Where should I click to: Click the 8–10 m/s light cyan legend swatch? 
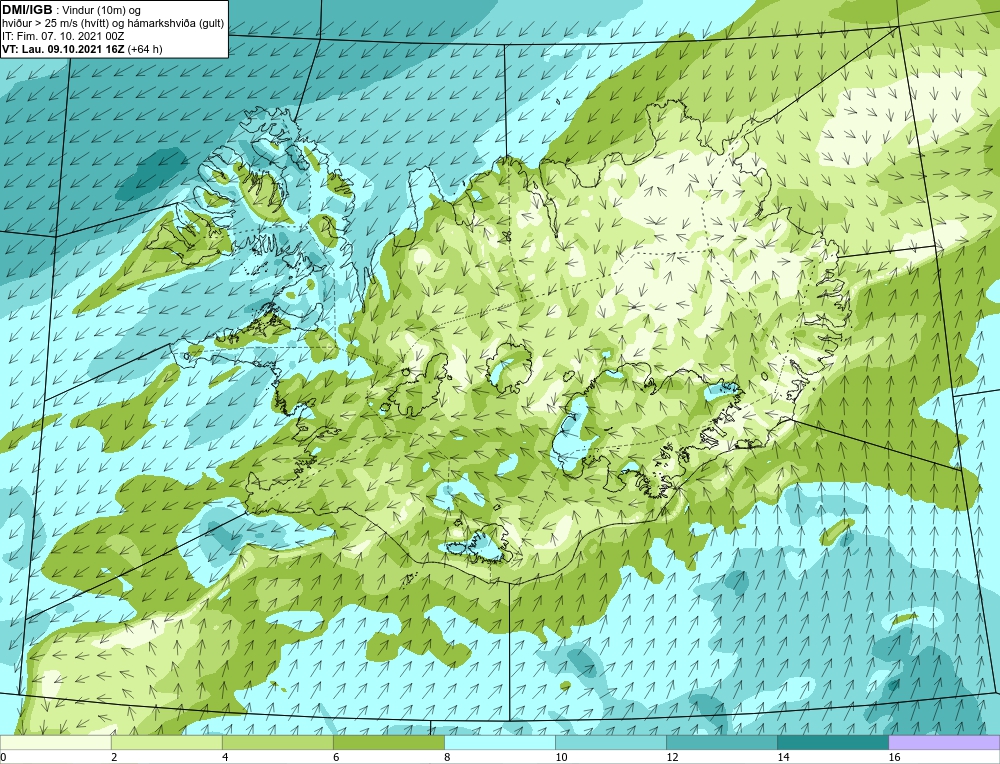point(499,742)
